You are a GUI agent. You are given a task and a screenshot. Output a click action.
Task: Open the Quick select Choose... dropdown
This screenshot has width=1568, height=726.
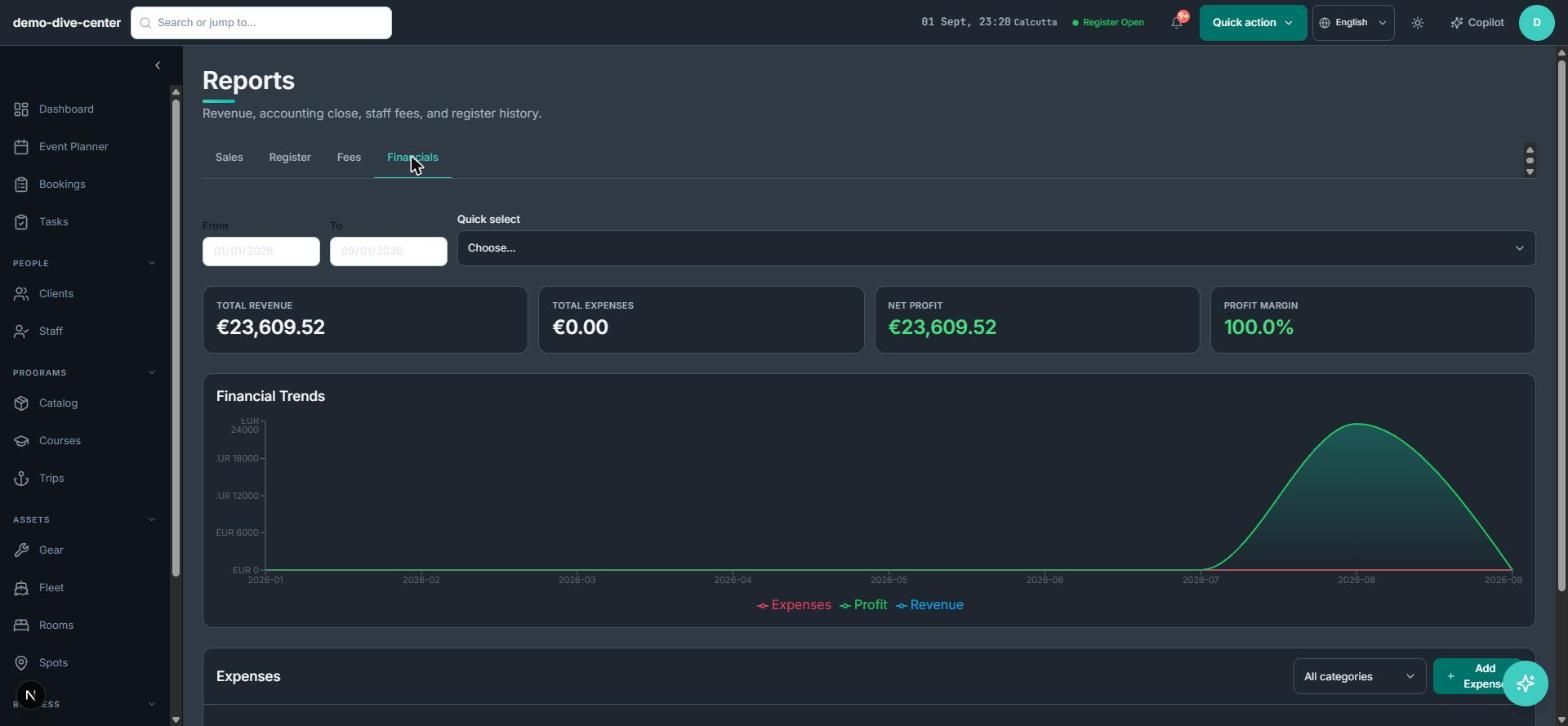(995, 248)
